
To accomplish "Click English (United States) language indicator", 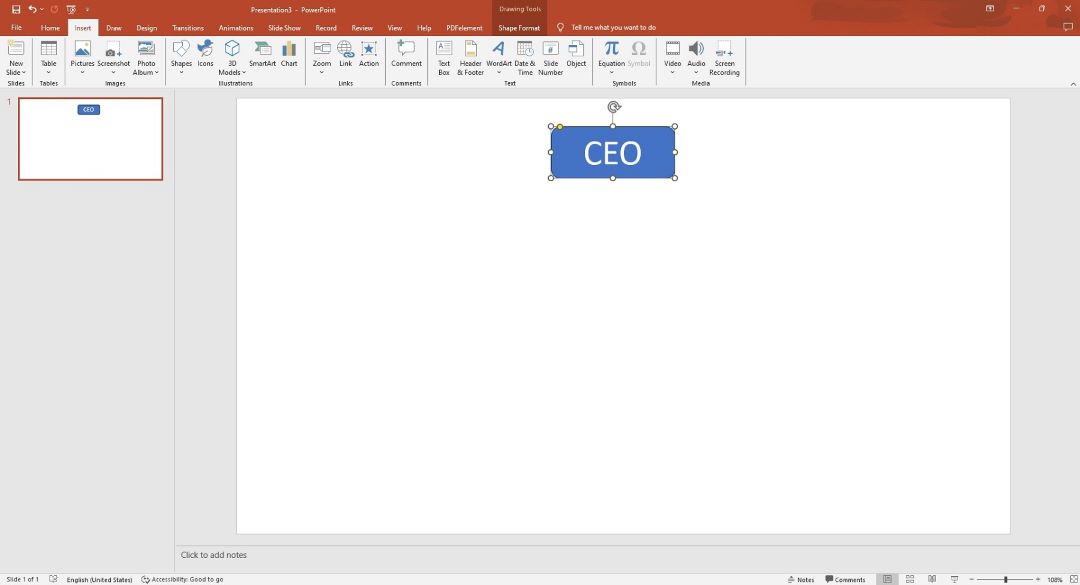I will pyautogui.click(x=99, y=579).
